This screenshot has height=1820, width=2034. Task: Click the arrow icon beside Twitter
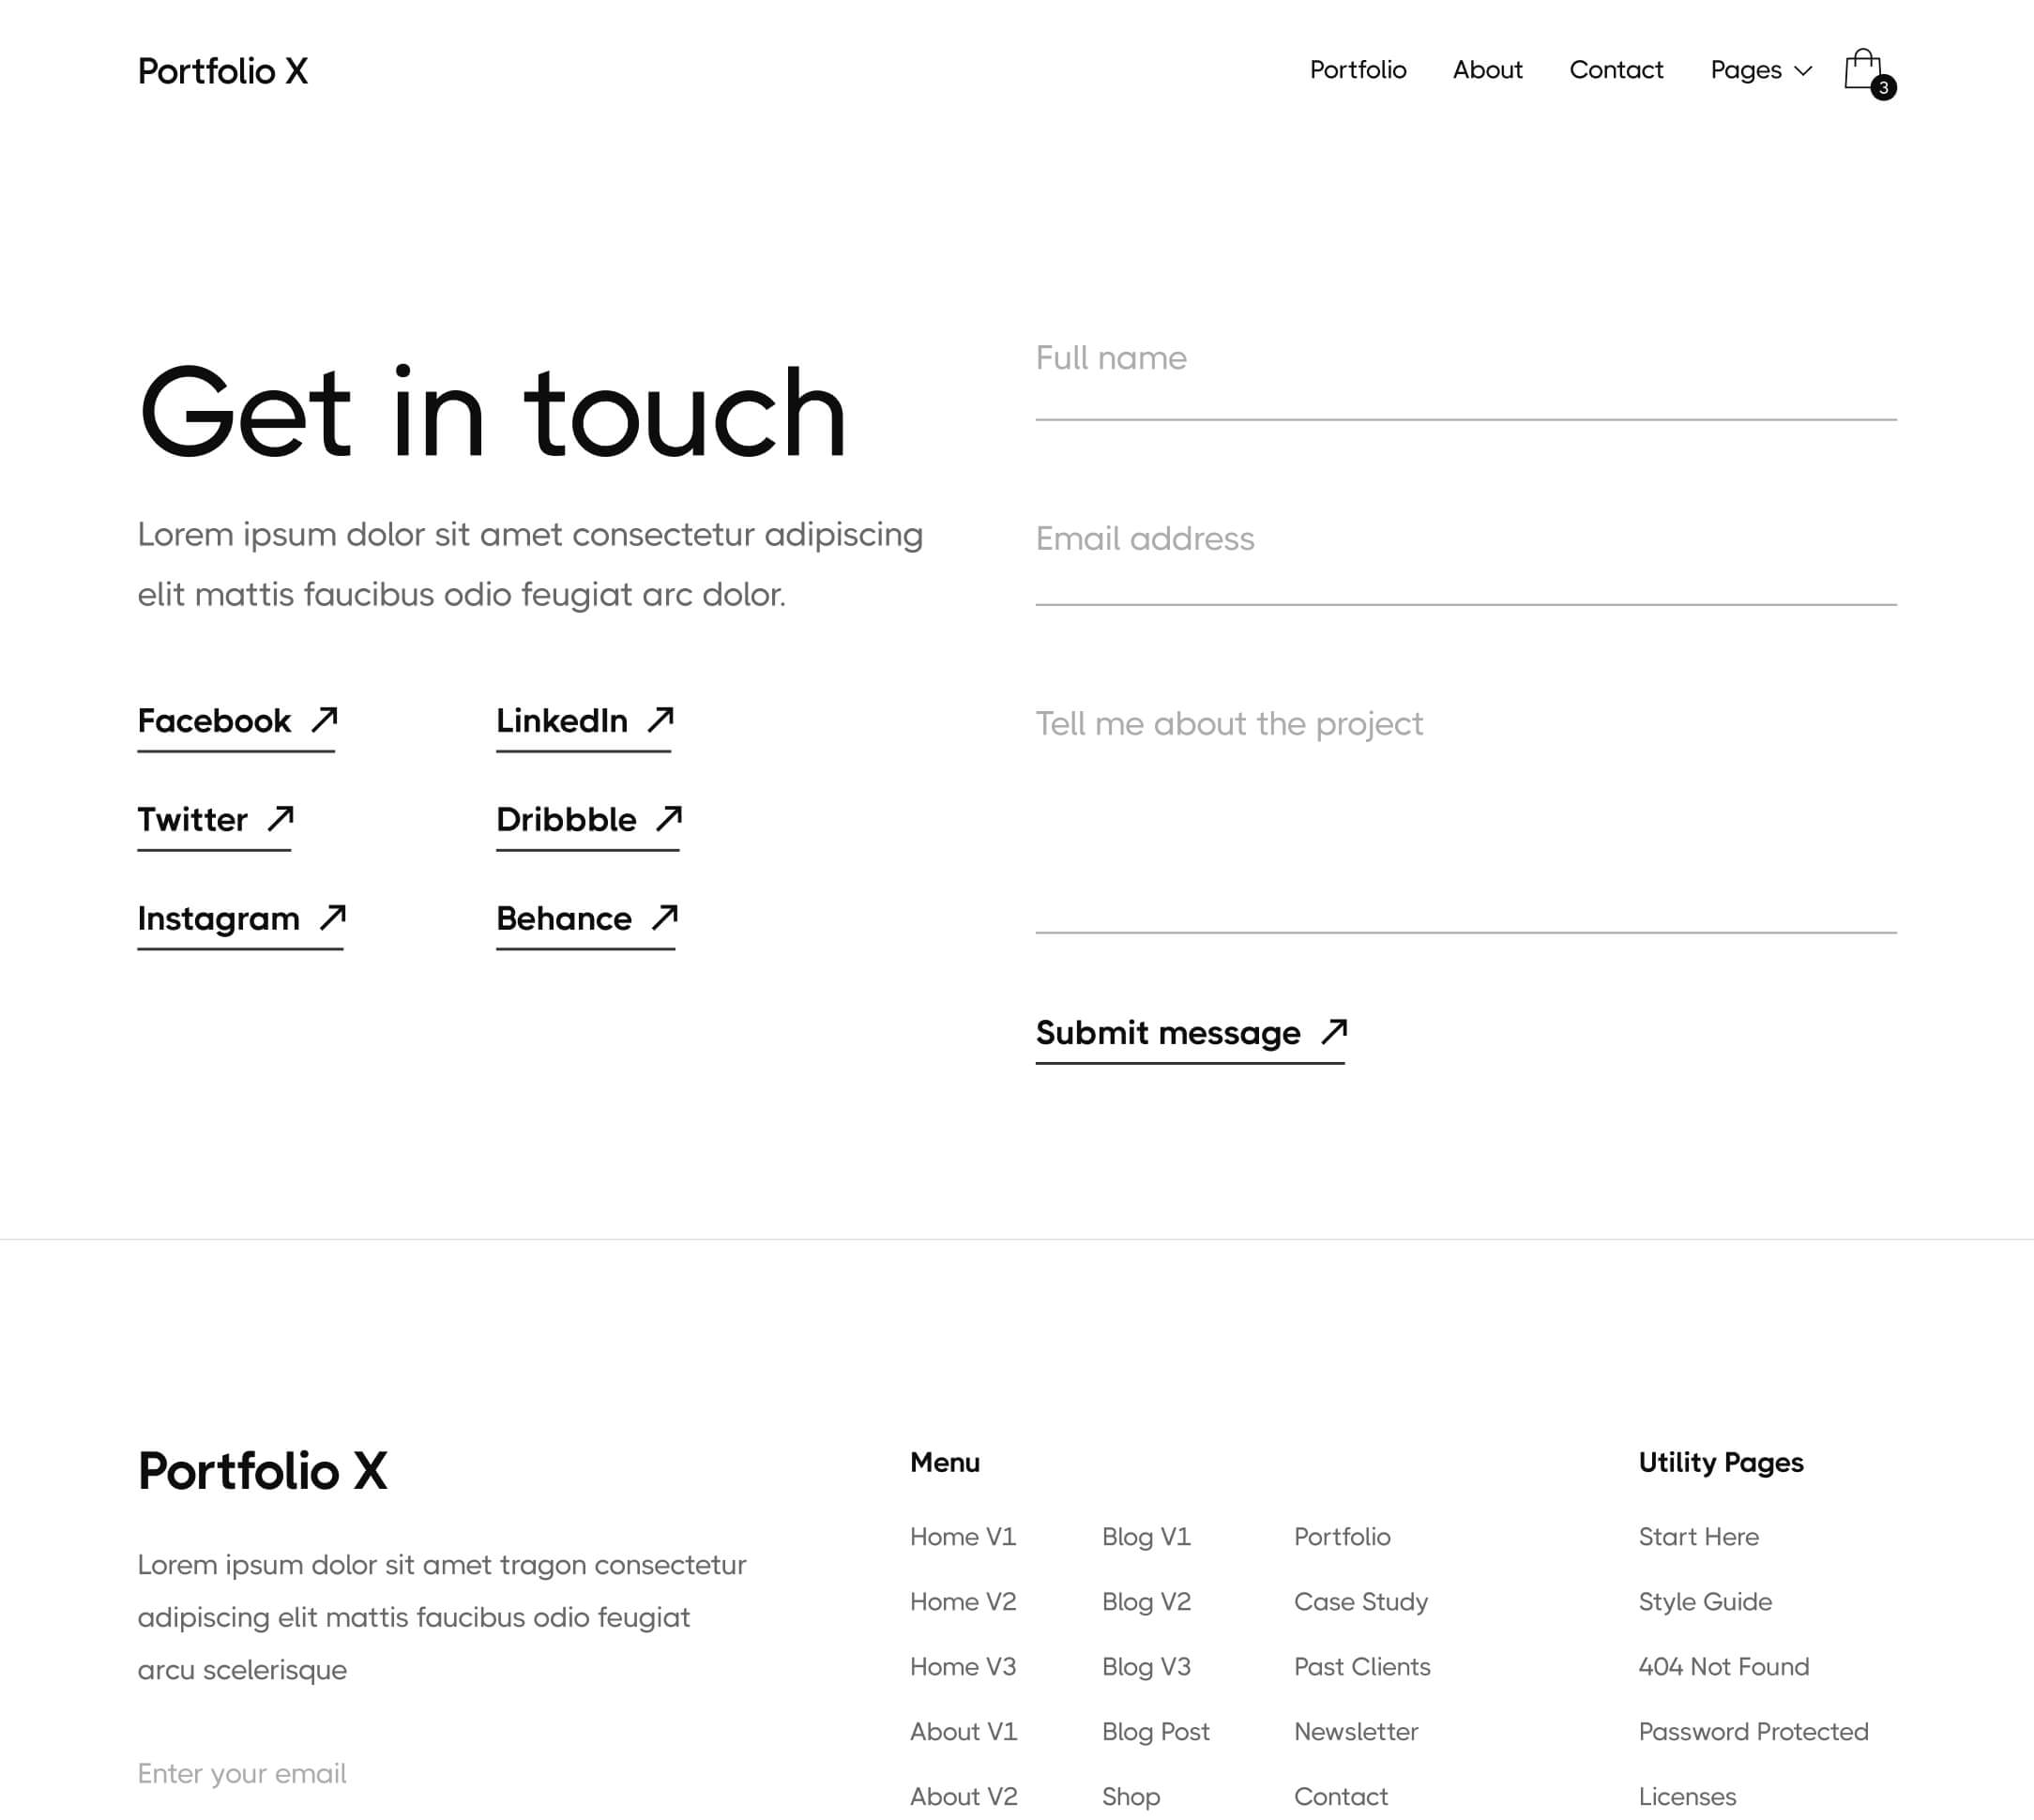pyautogui.click(x=281, y=819)
